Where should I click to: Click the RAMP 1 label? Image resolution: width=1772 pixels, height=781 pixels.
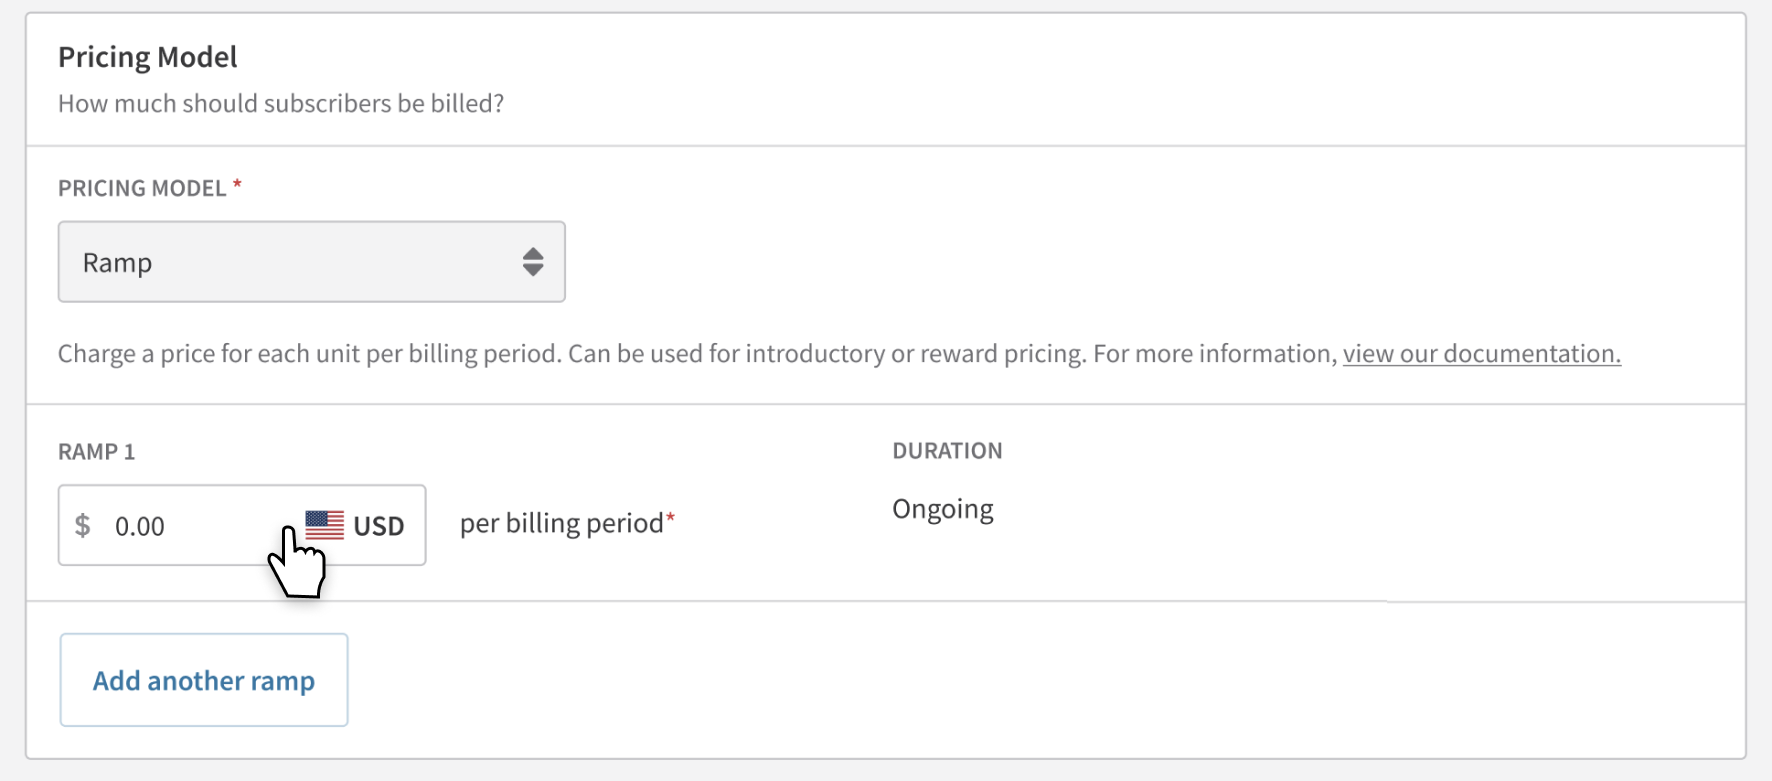pos(96,452)
